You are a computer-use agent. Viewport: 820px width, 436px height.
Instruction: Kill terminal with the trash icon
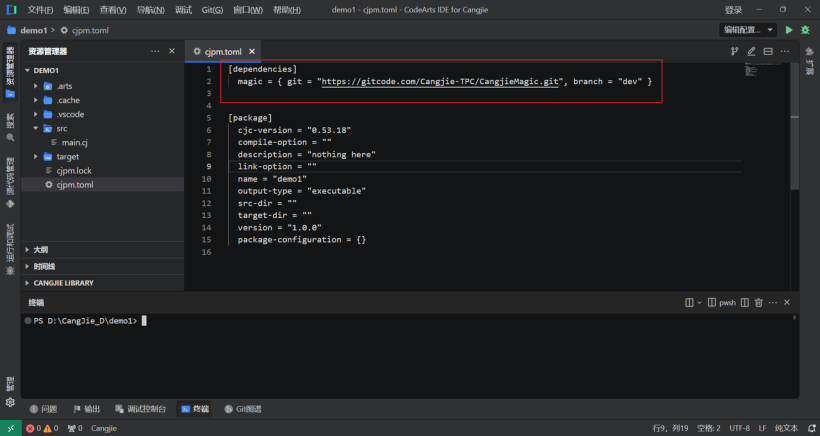tap(759, 302)
